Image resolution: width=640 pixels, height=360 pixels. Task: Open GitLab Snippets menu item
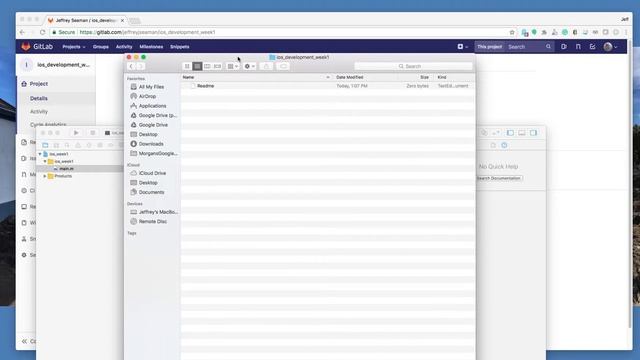(x=180, y=47)
